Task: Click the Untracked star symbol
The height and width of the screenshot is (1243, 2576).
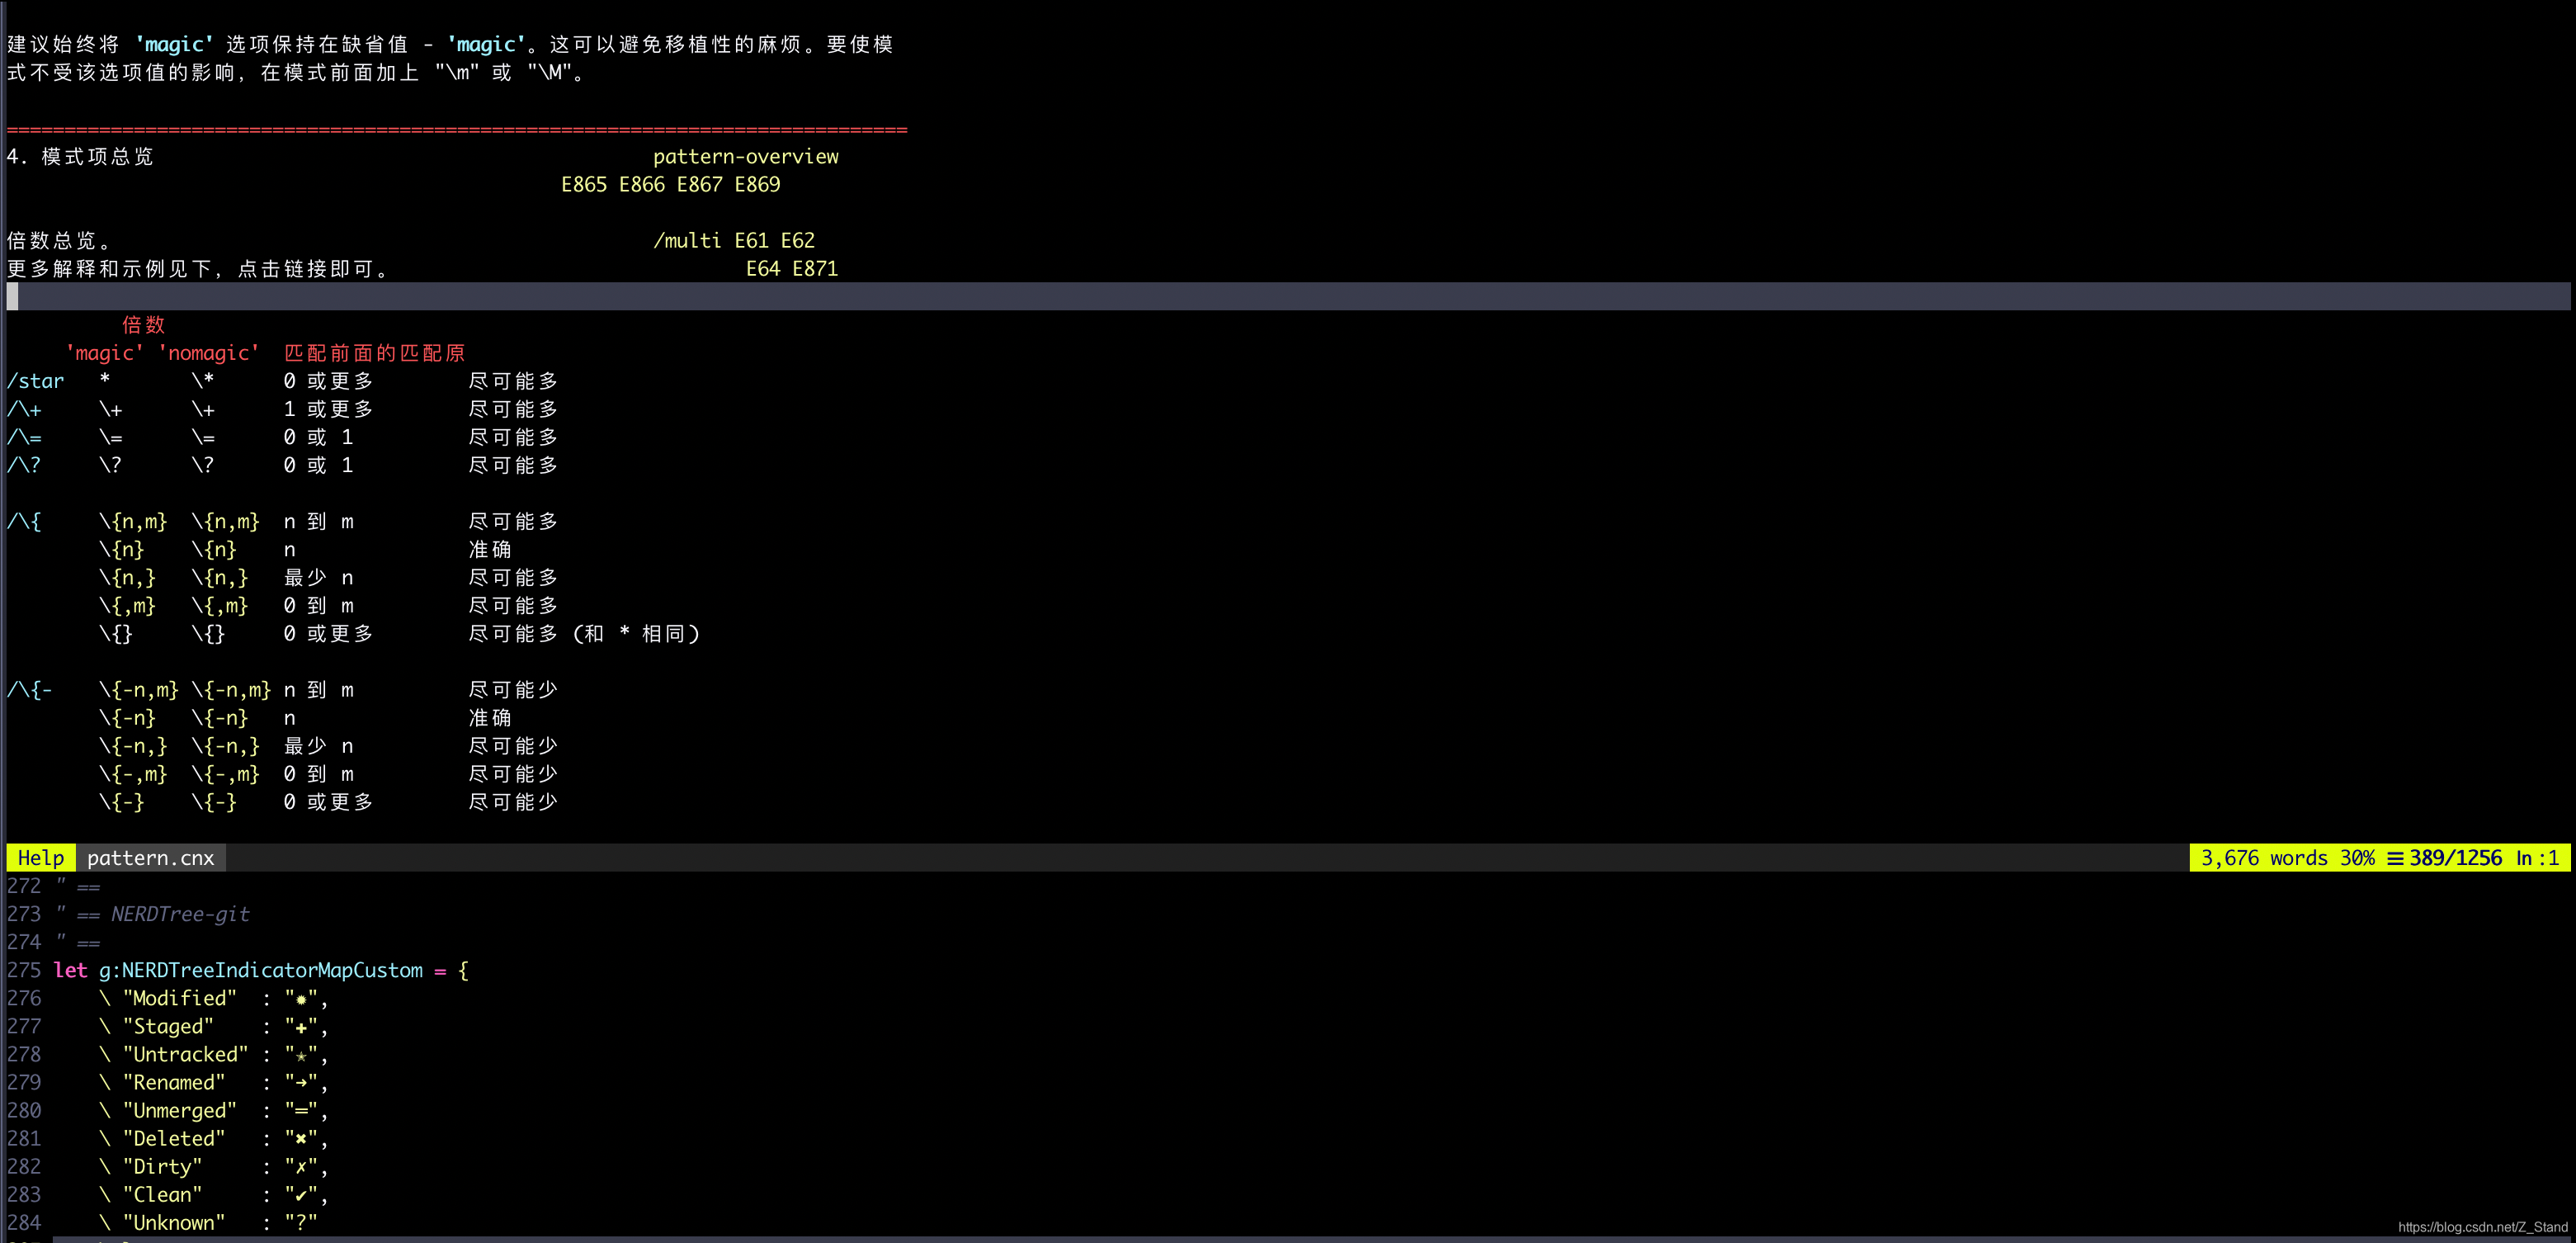Action: pyautogui.click(x=300, y=1055)
